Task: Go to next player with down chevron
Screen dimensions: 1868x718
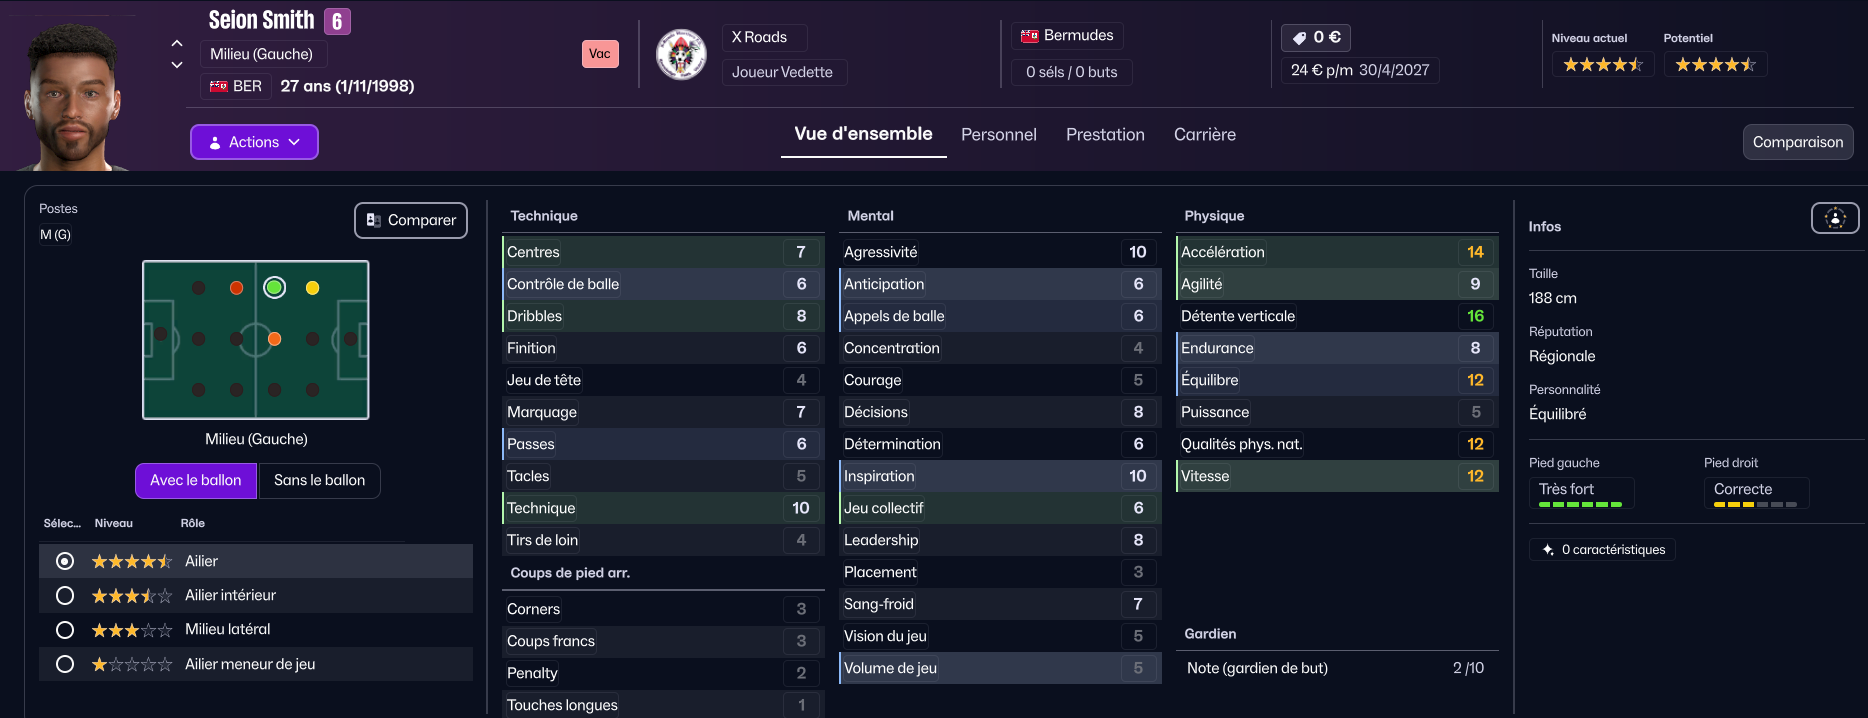Action: [177, 65]
